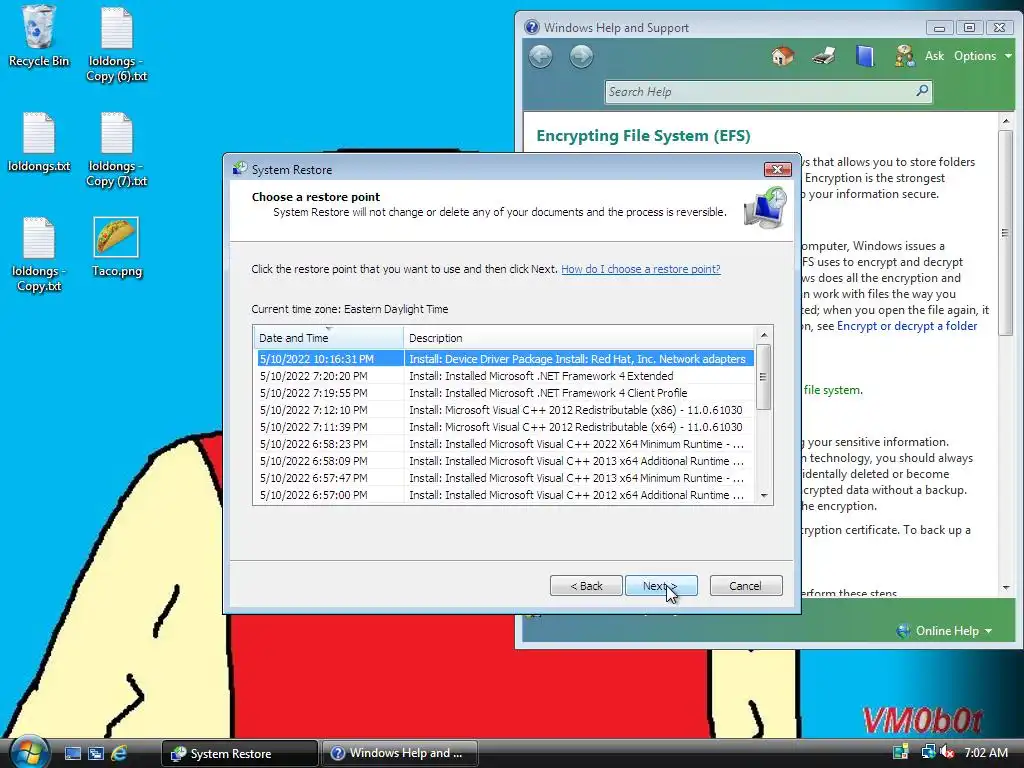Start search with magnifier icon in Help
Viewport: 1024px width, 768px height.
[922, 91]
